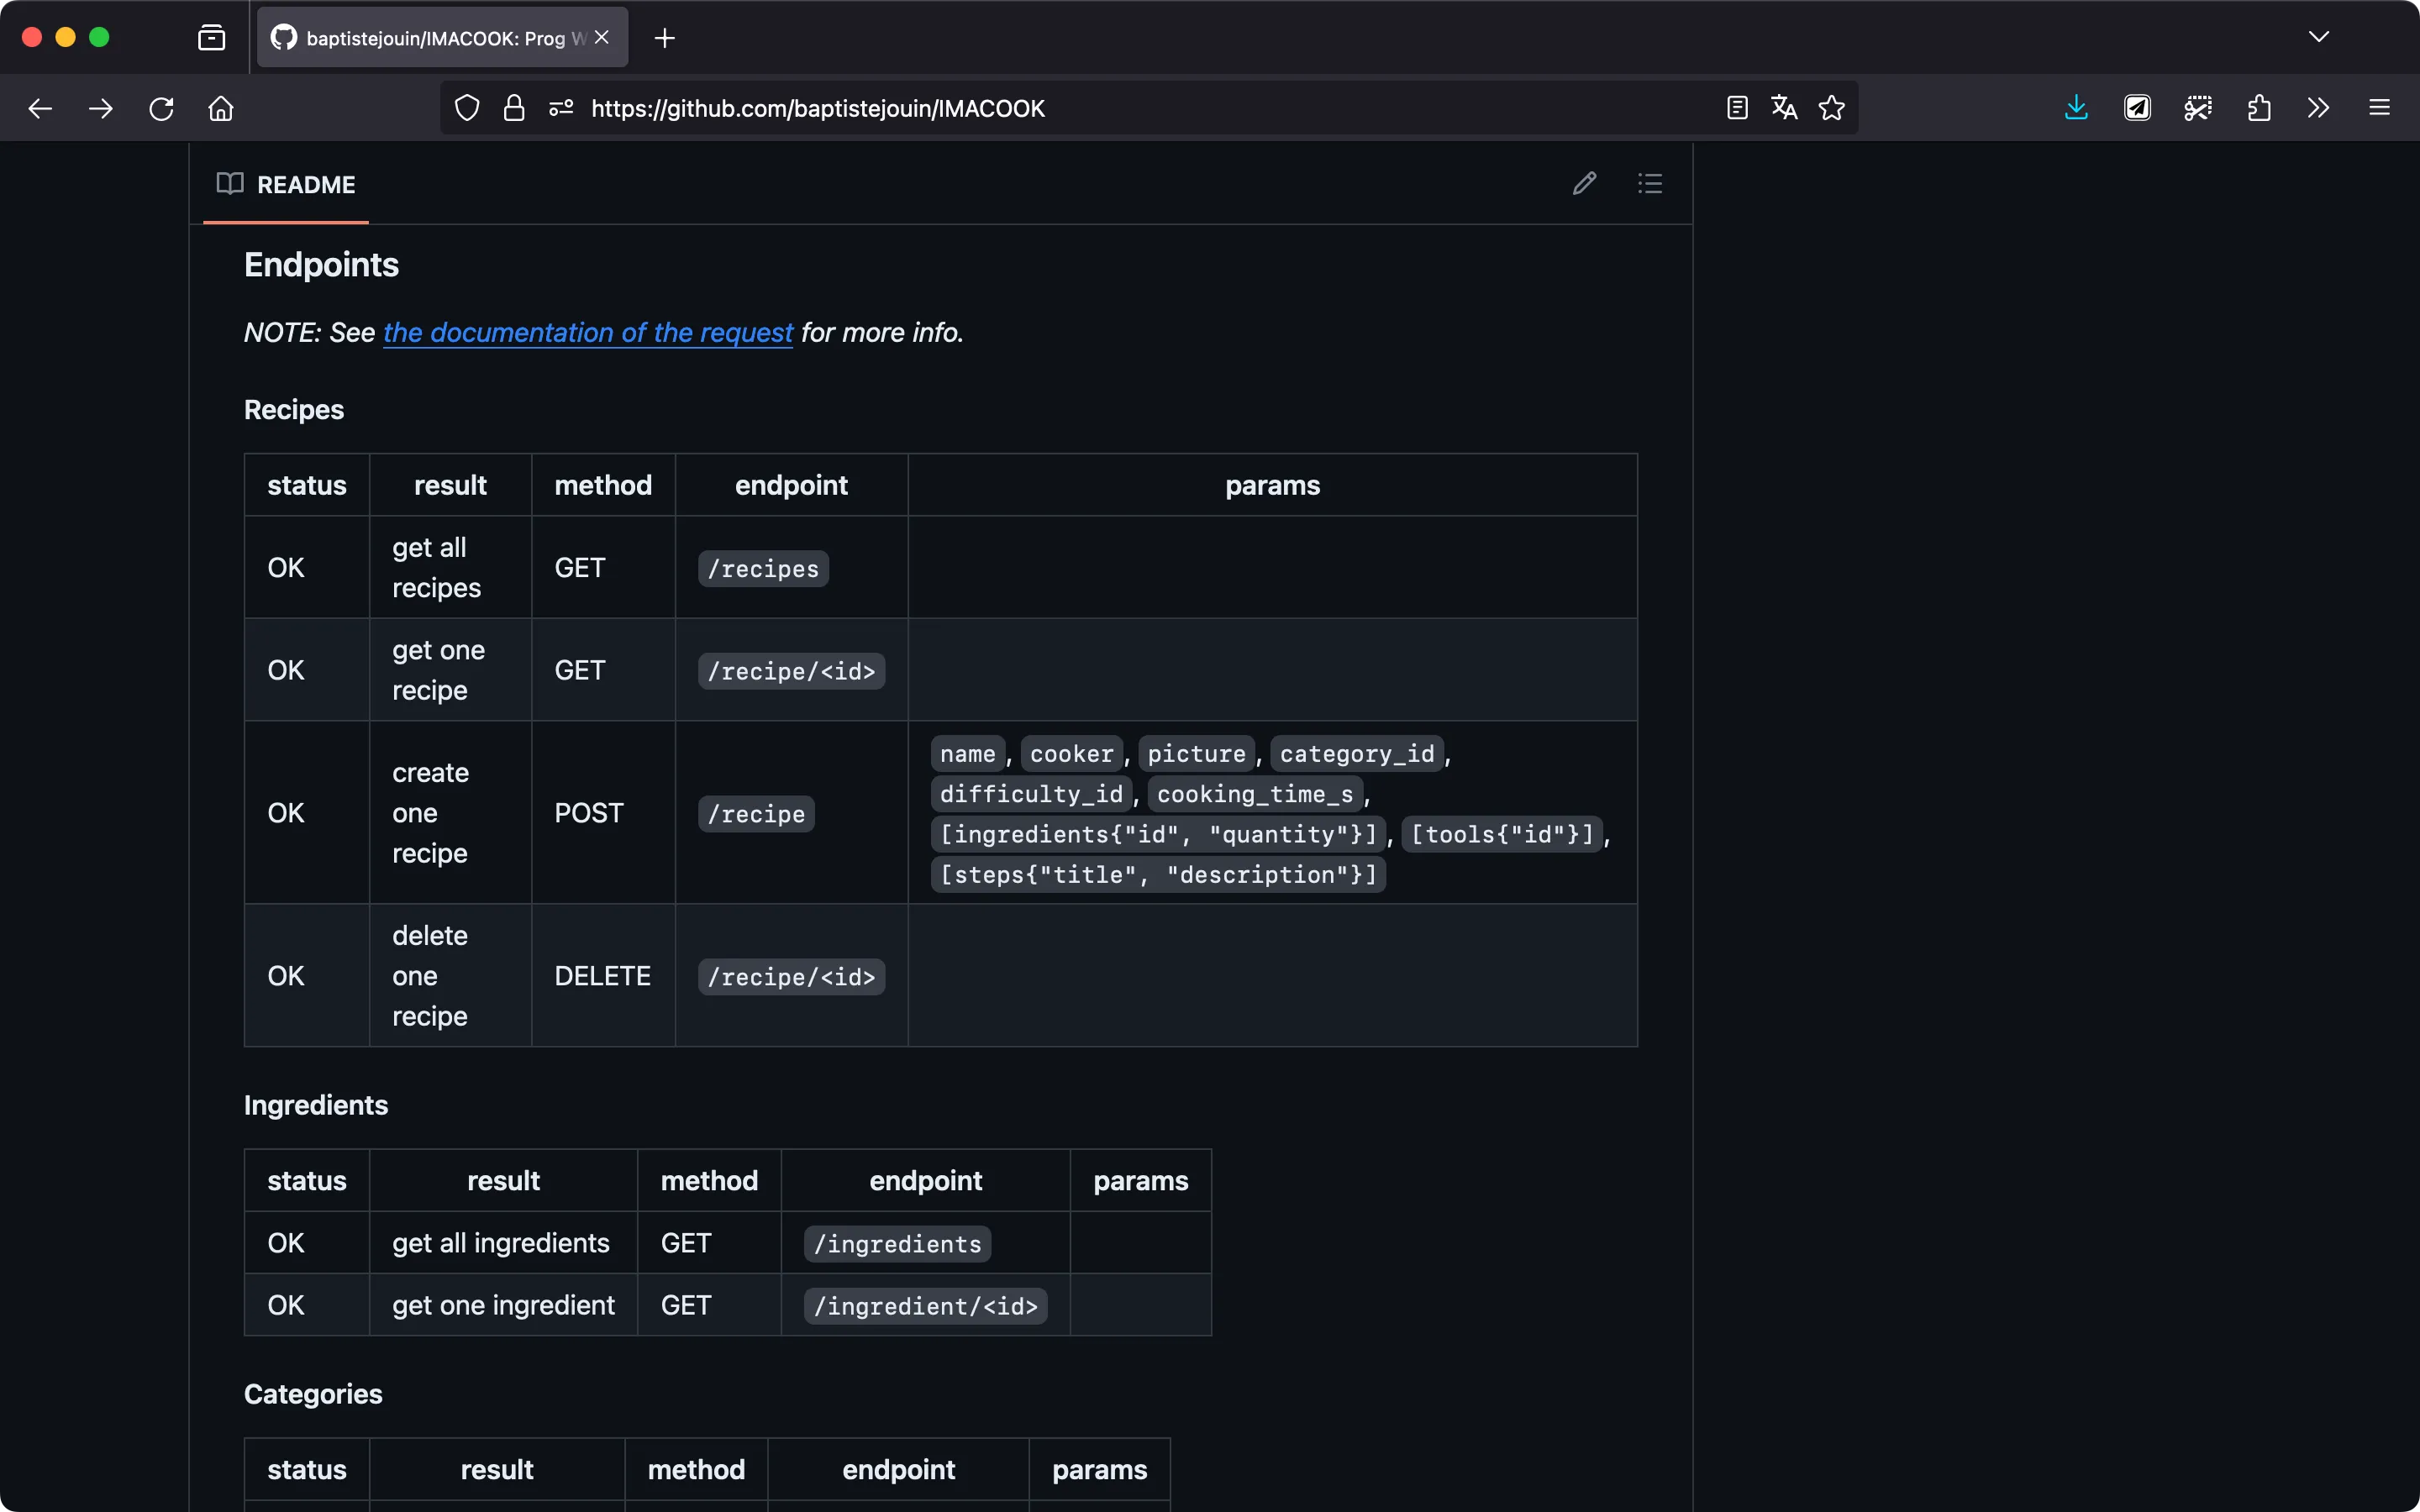Open the downloads panel
This screenshot has width=2420, height=1512.
(x=2076, y=108)
